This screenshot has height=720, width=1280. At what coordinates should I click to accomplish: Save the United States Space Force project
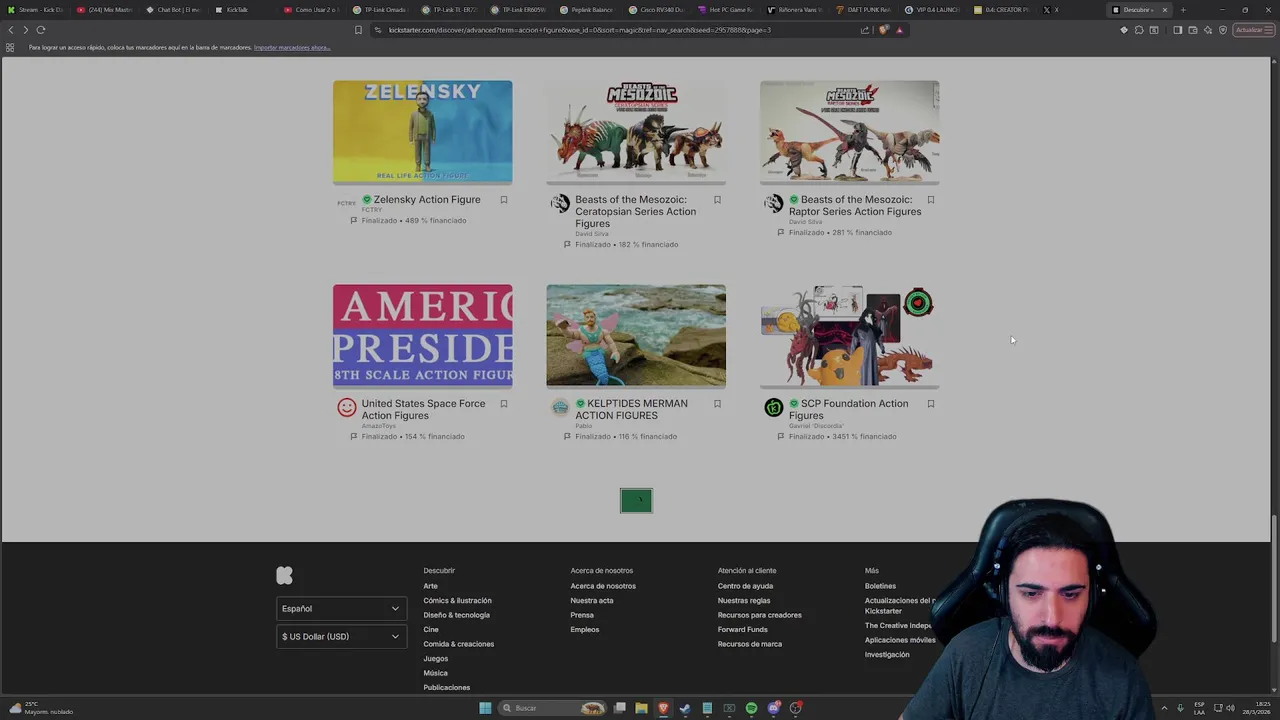[x=504, y=404]
